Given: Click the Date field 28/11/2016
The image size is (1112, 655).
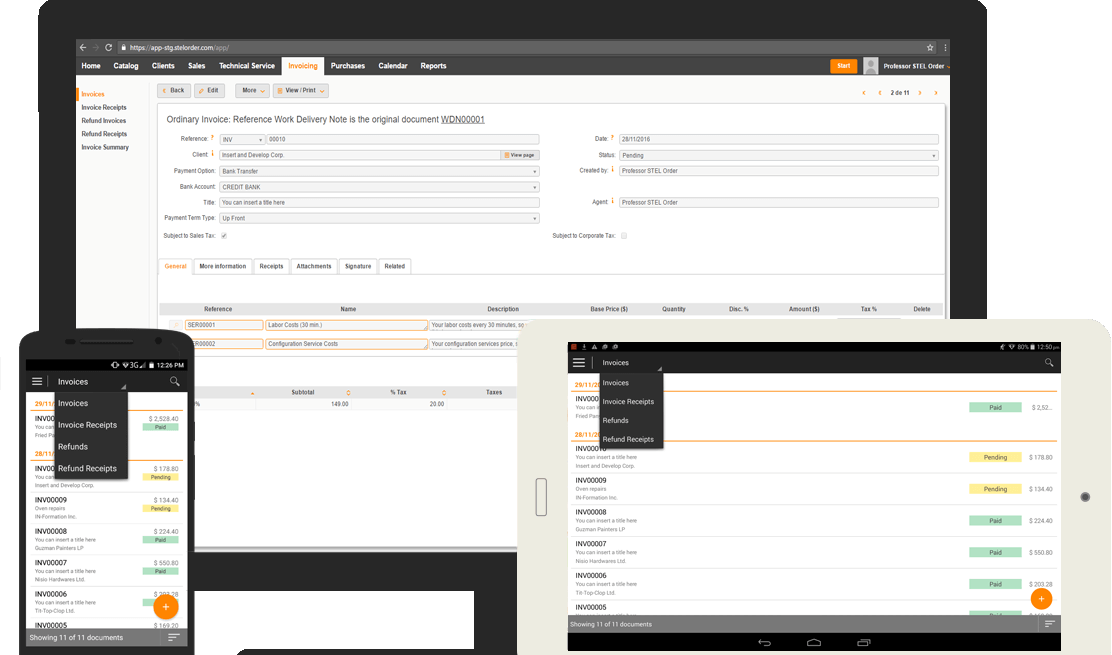Looking at the screenshot, I should (779, 140).
